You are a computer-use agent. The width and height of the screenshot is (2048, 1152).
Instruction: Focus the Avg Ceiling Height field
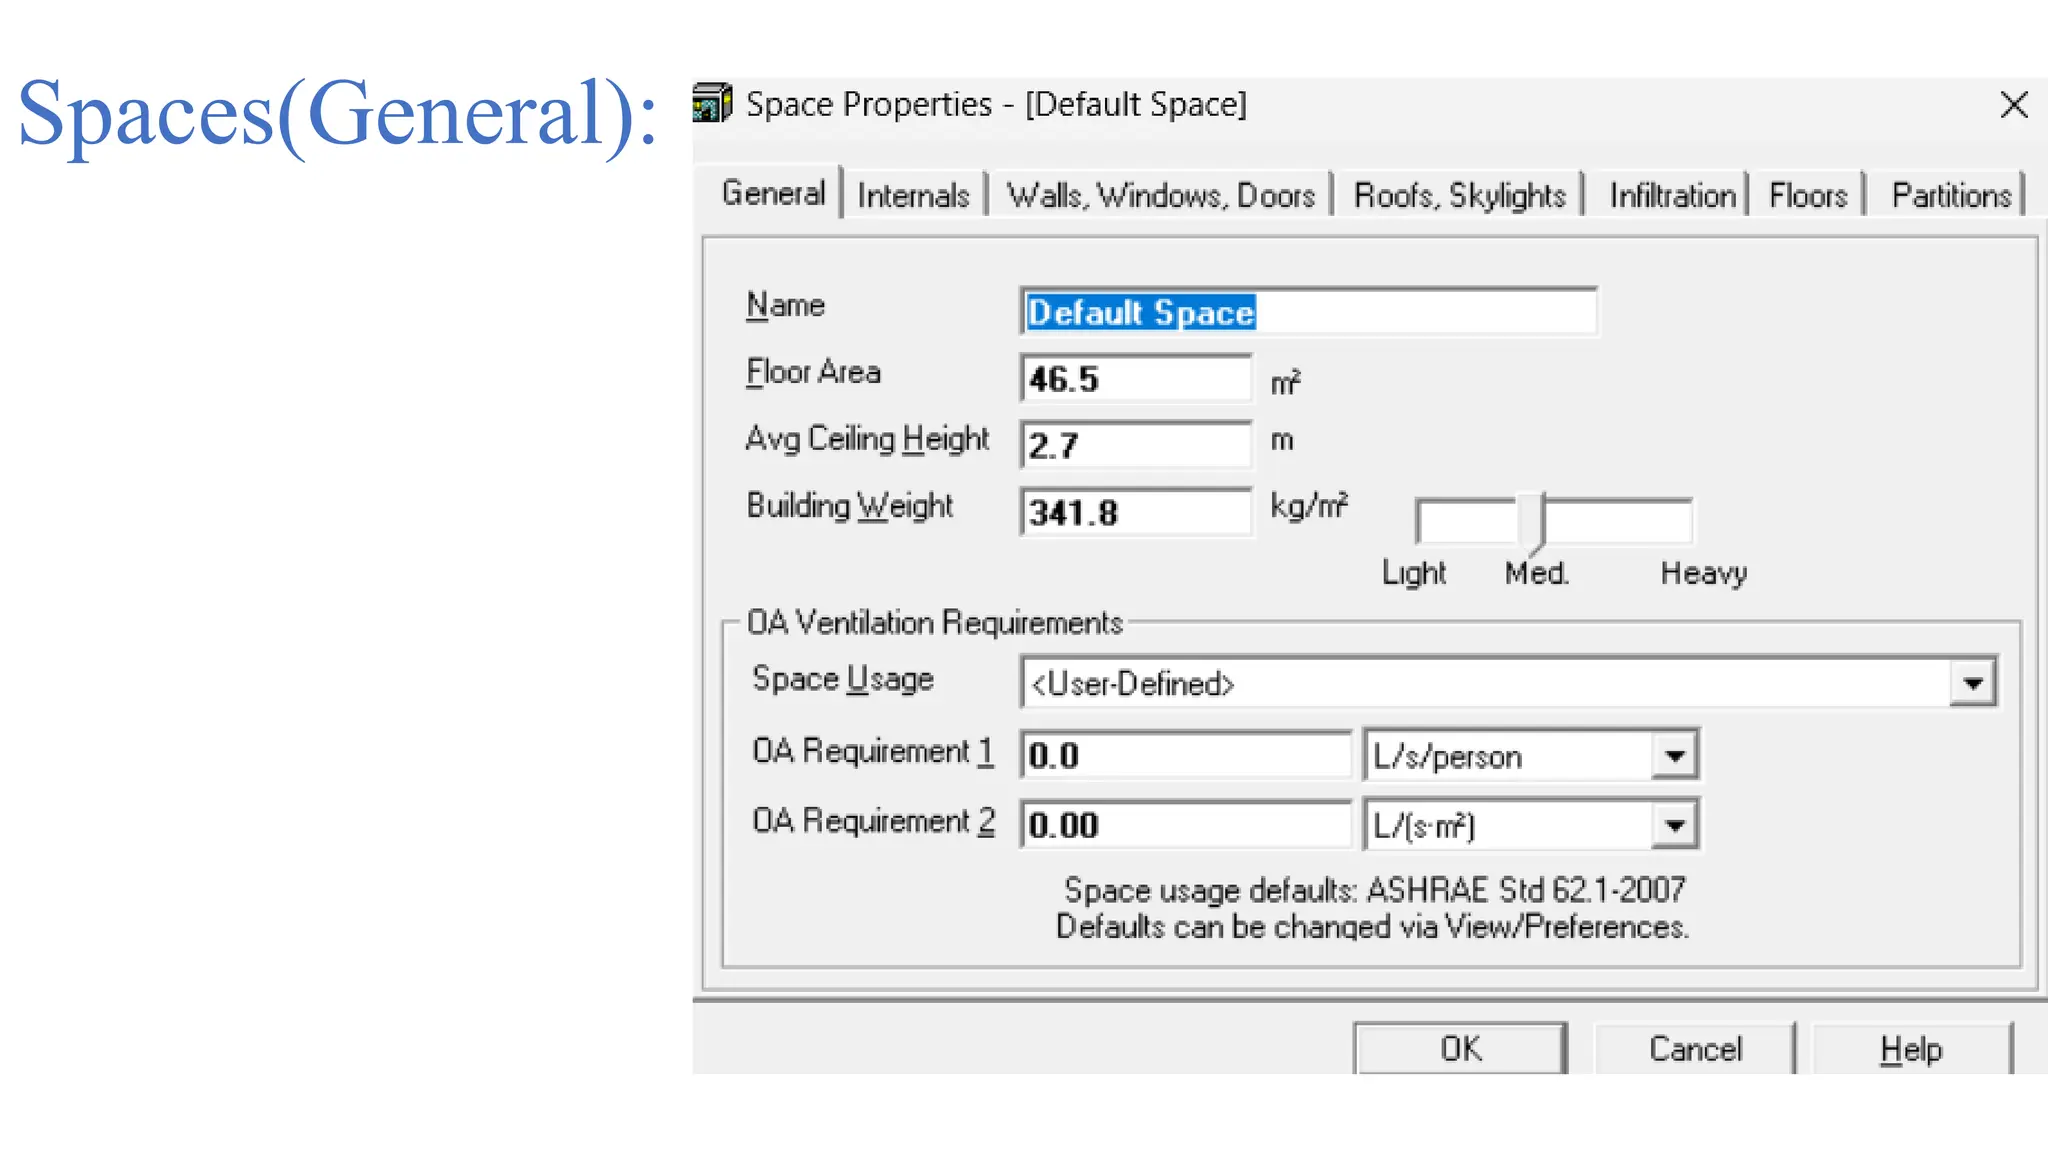(1135, 445)
